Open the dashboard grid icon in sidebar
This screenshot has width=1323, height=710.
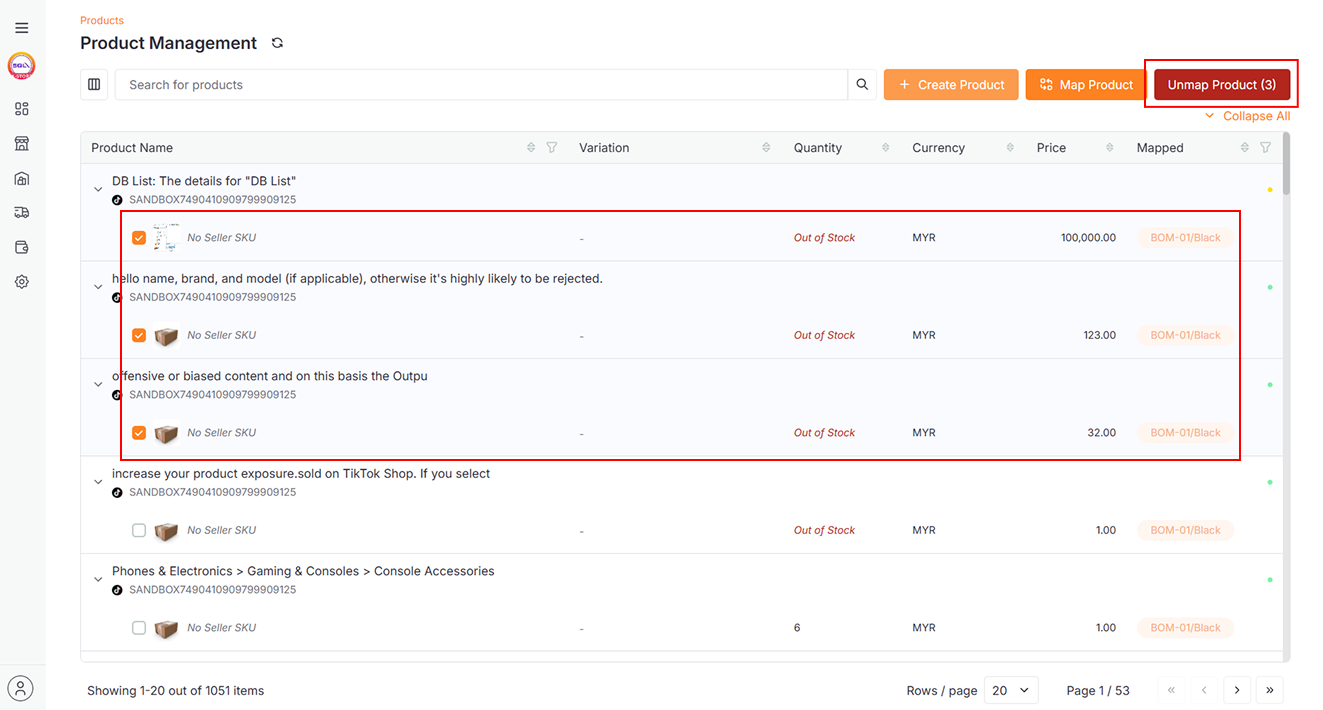coord(22,109)
